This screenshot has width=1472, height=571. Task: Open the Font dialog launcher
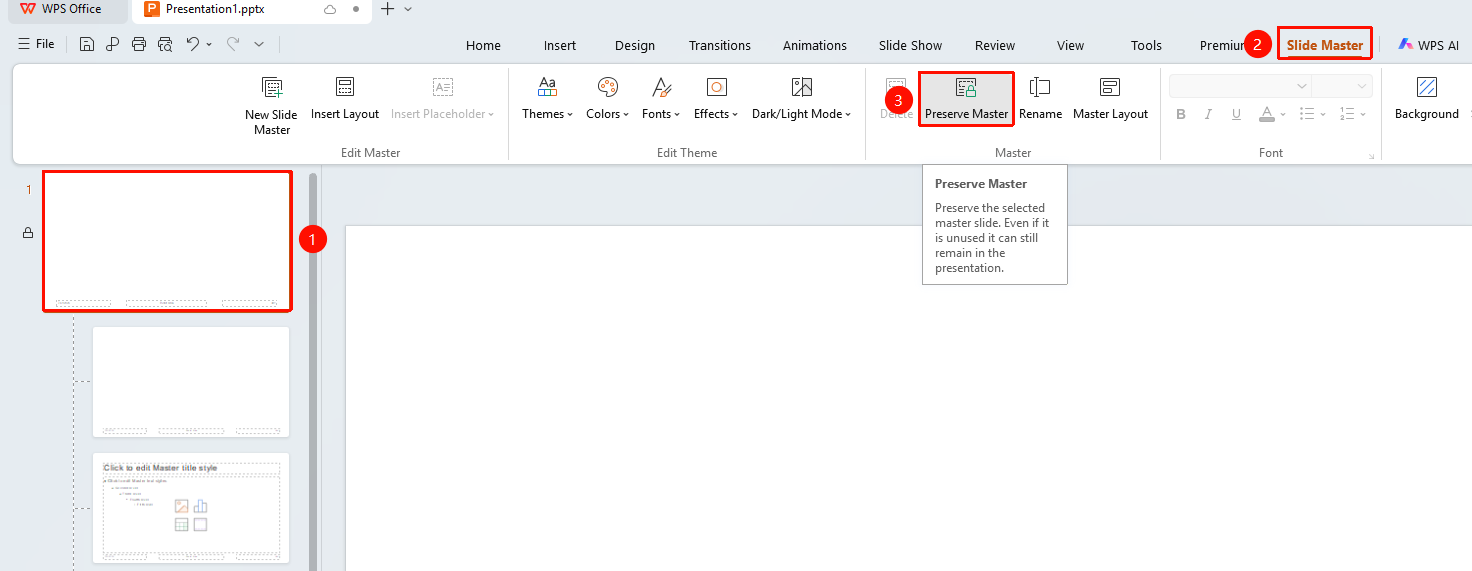point(1371,156)
